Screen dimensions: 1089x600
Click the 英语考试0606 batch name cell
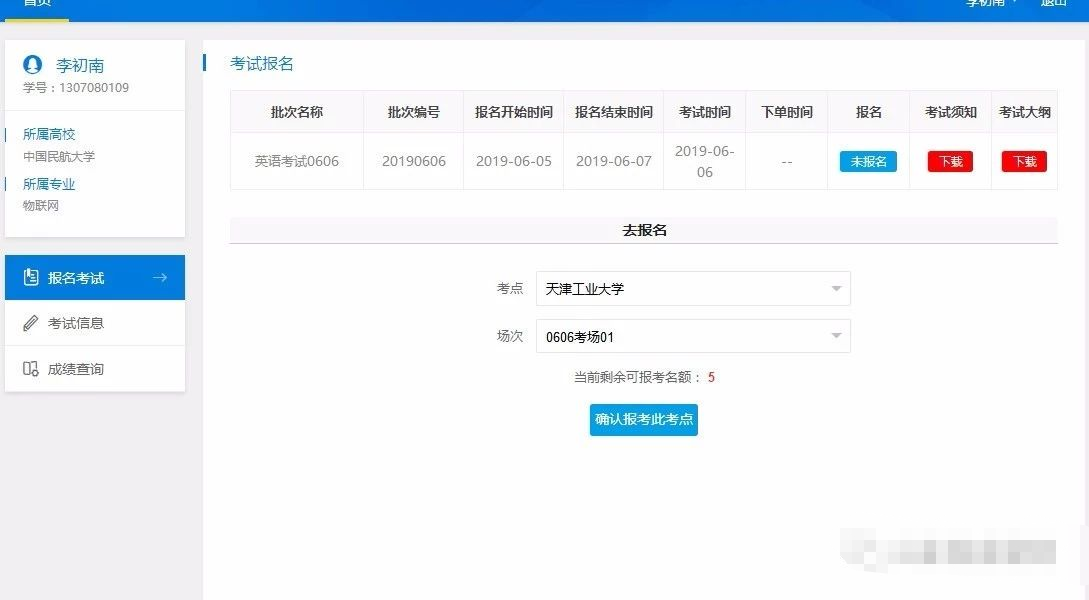point(296,161)
